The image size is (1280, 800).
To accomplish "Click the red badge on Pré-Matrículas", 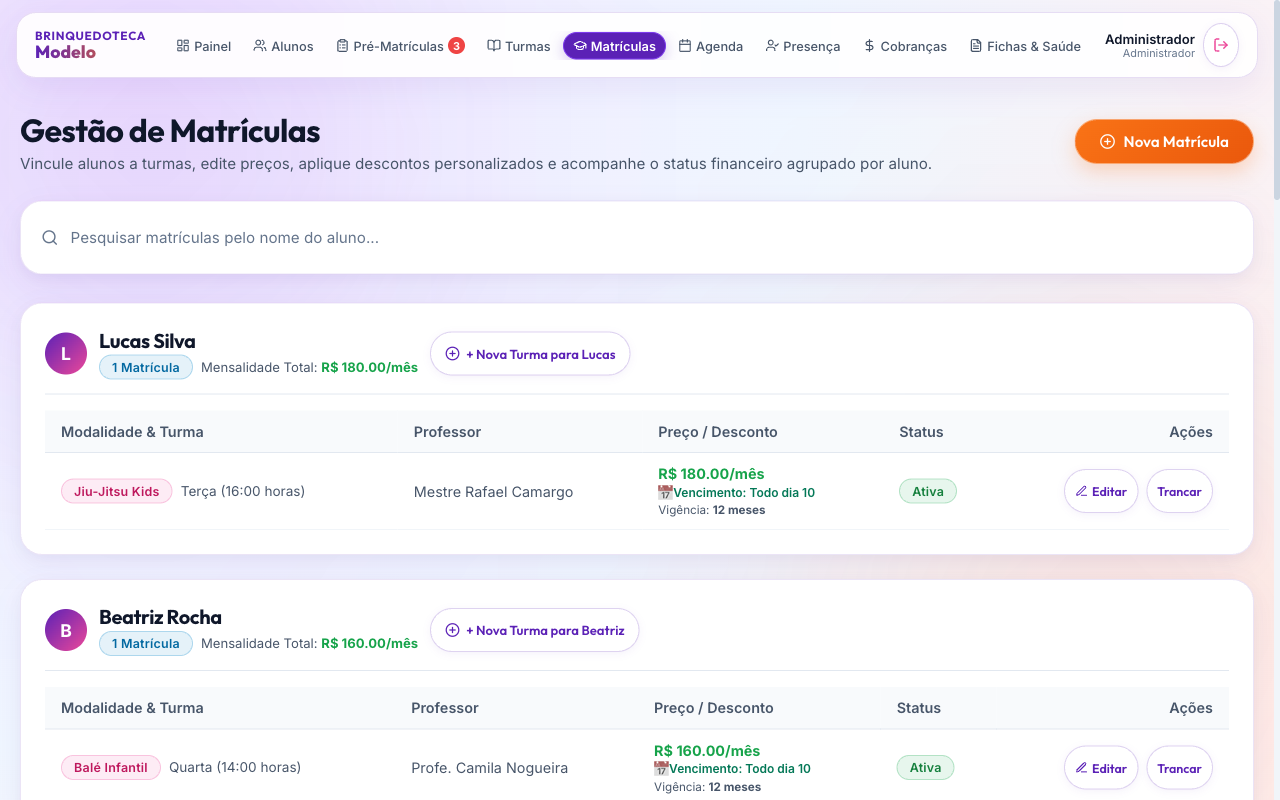I will 456,45.
